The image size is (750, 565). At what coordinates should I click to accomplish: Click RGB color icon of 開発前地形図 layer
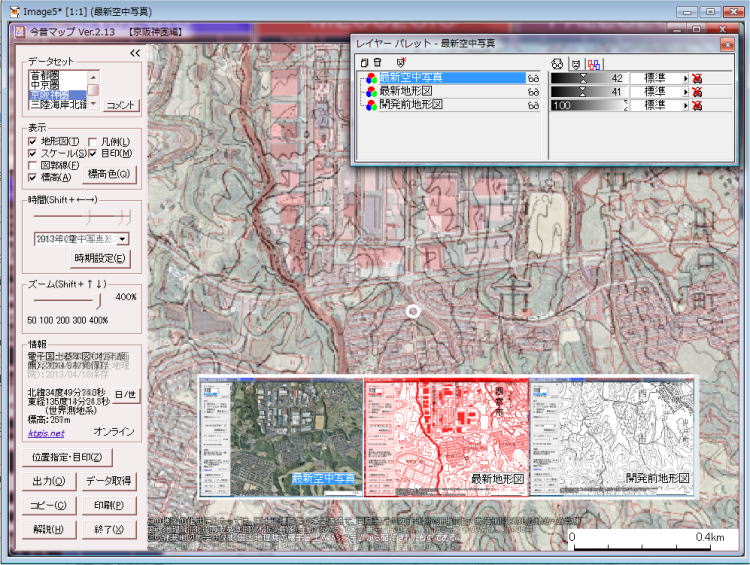(371, 105)
